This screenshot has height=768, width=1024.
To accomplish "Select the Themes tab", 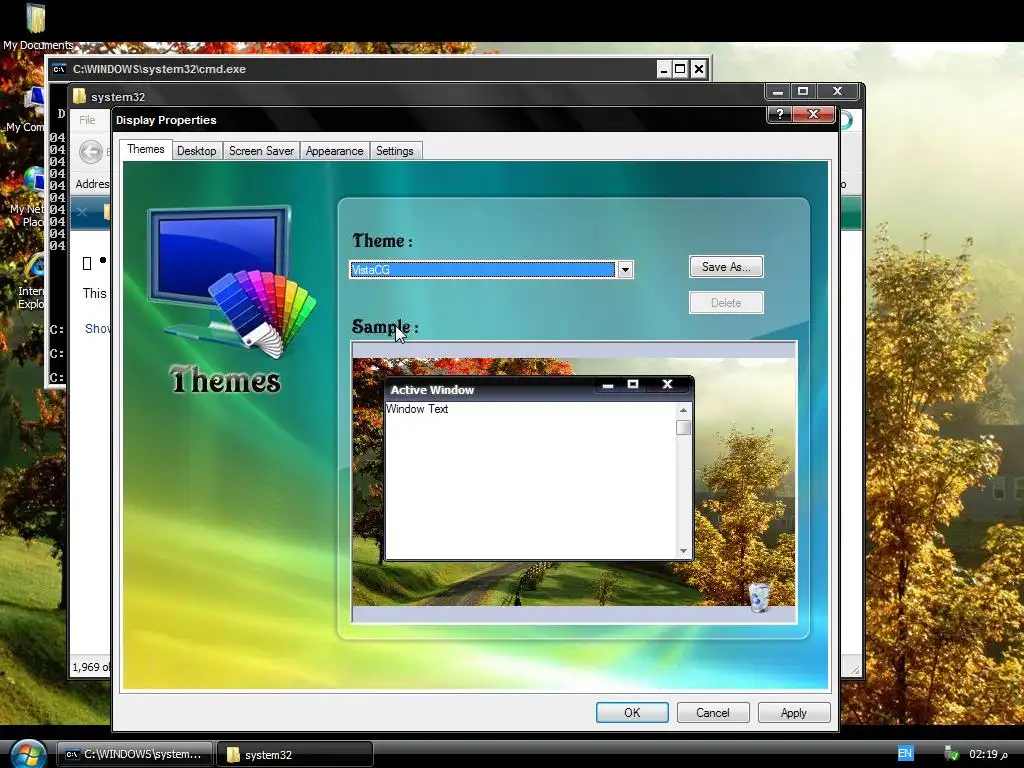I will pos(146,150).
